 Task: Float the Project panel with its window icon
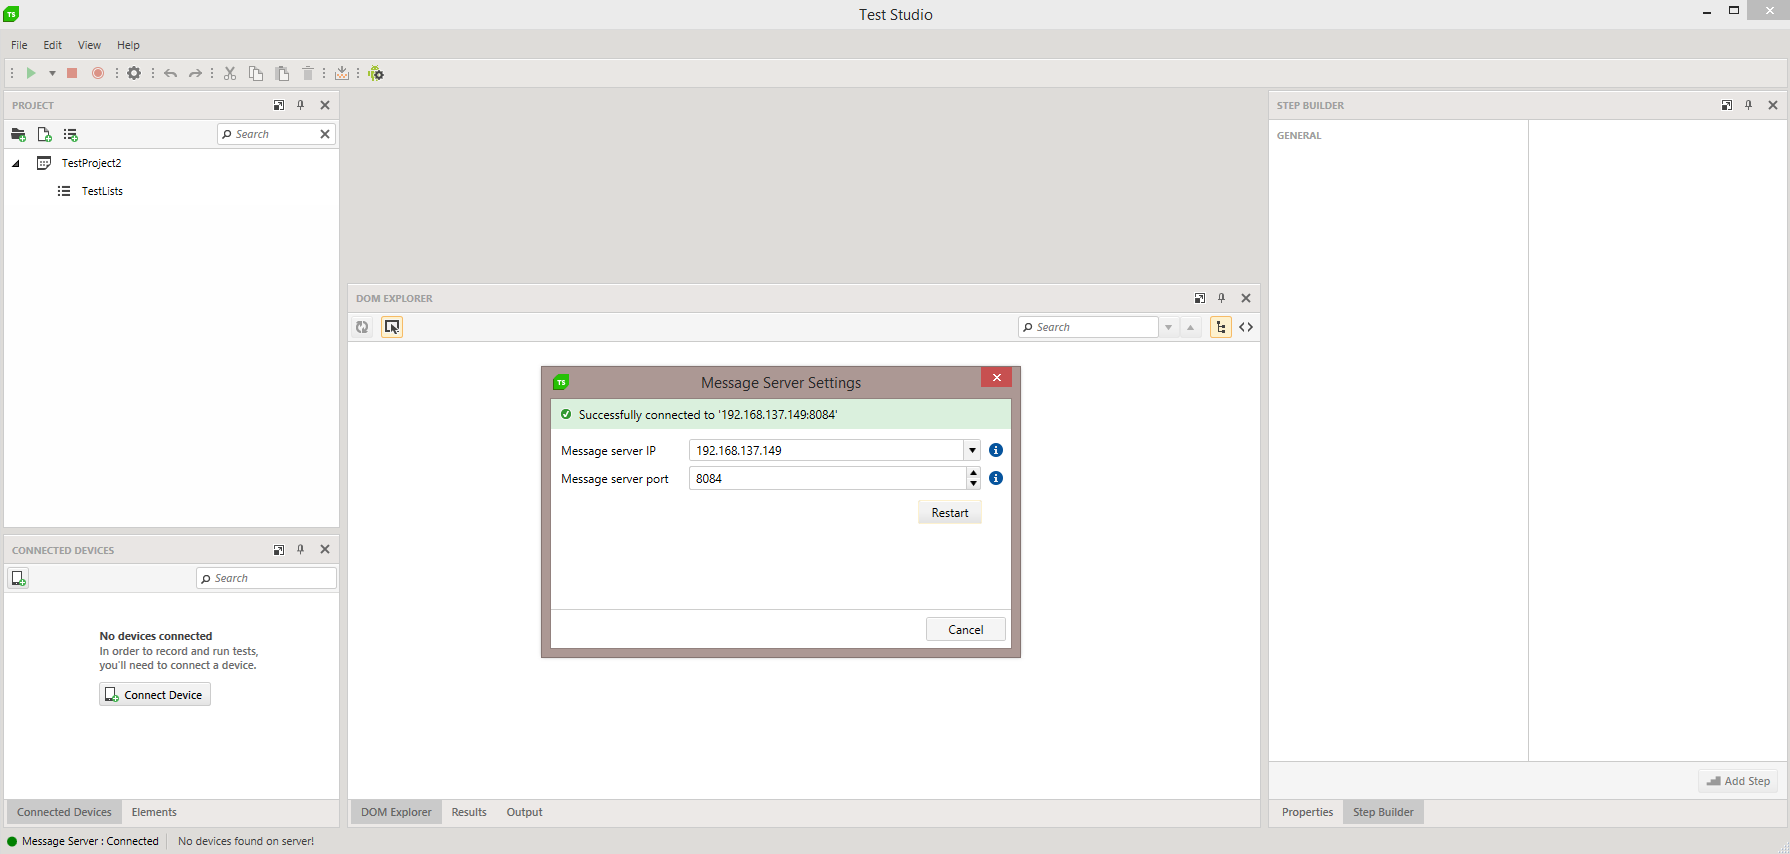(279, 105)
